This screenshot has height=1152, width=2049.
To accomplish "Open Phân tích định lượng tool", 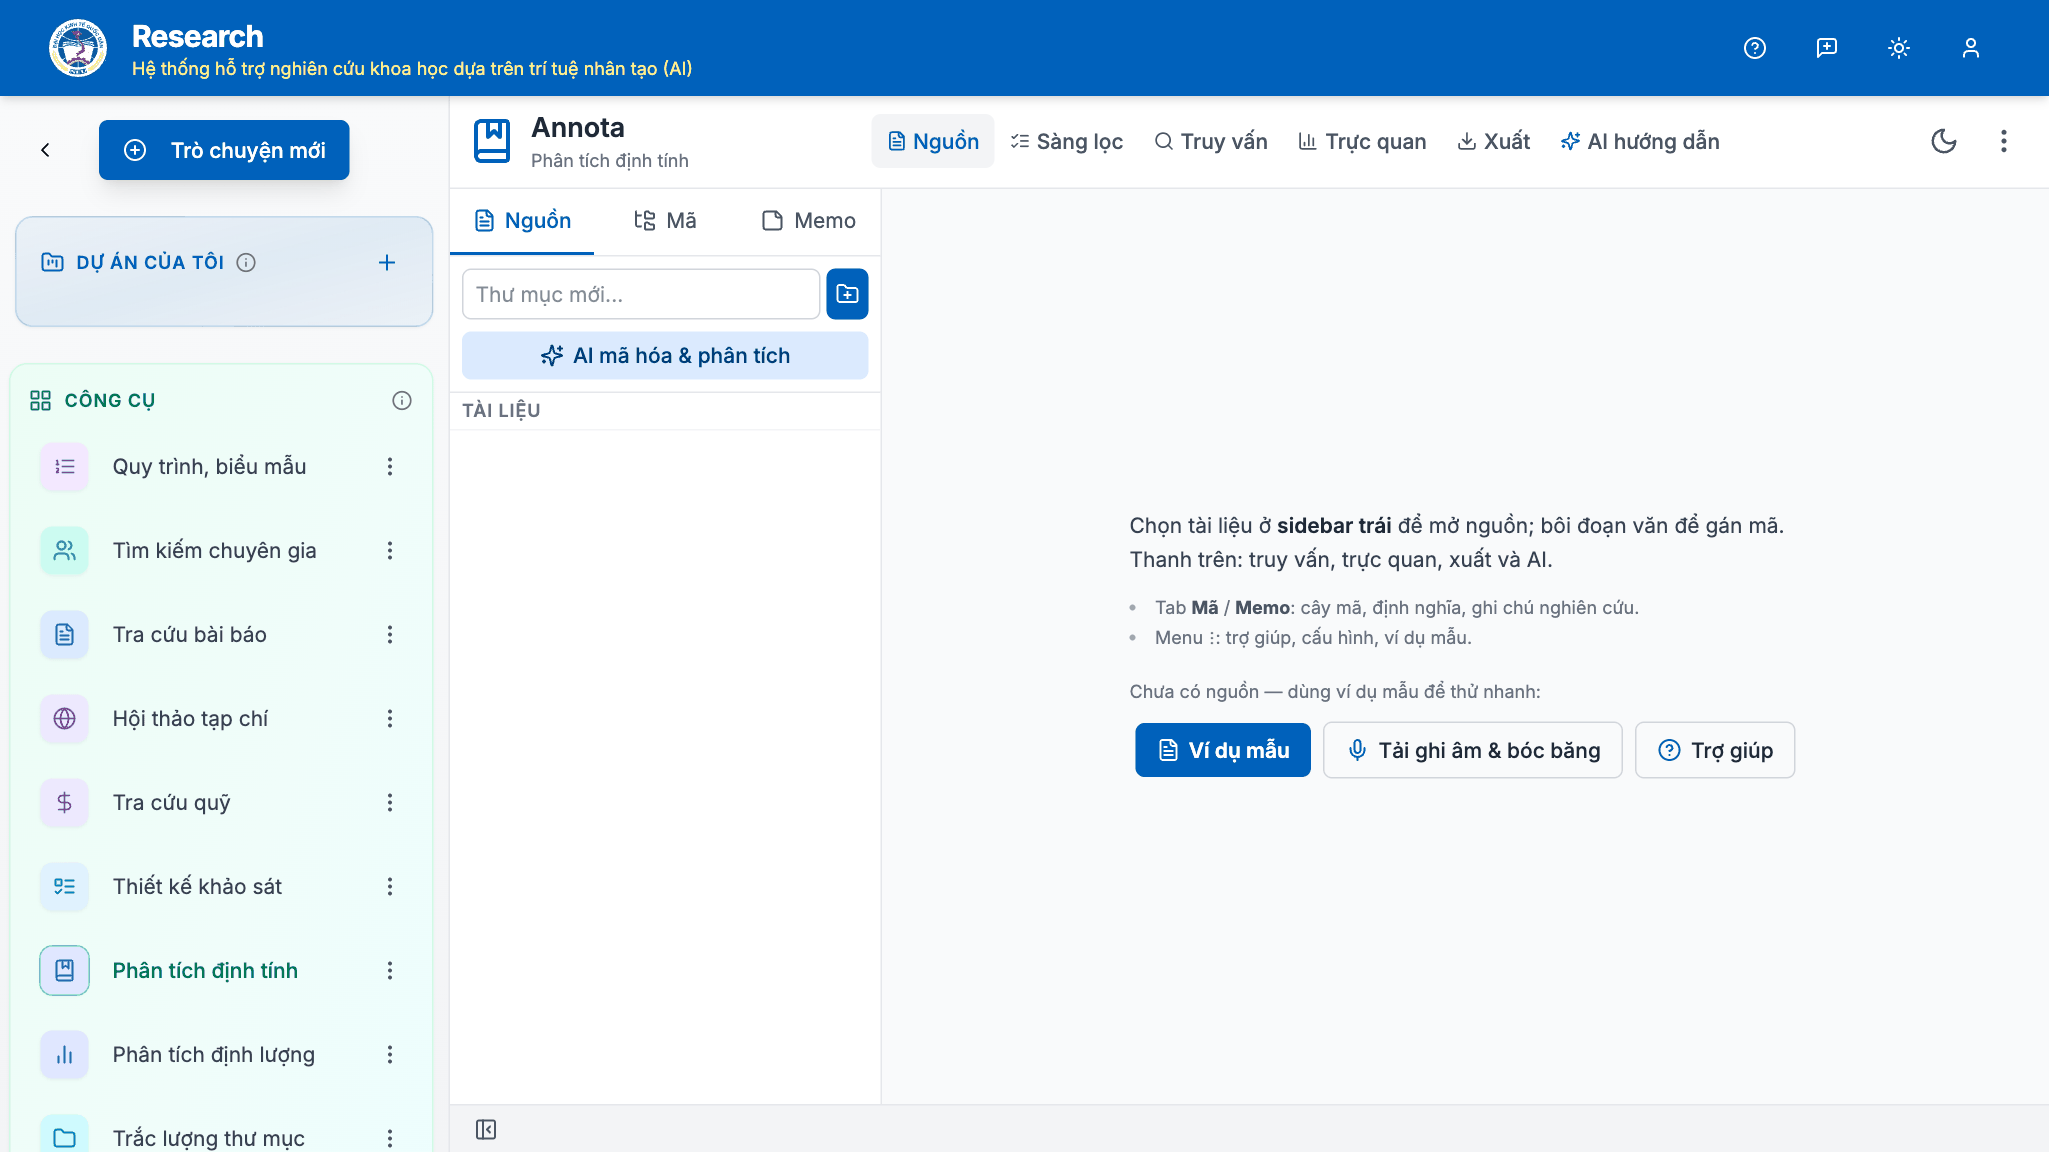I will [x=213, y=1054].
